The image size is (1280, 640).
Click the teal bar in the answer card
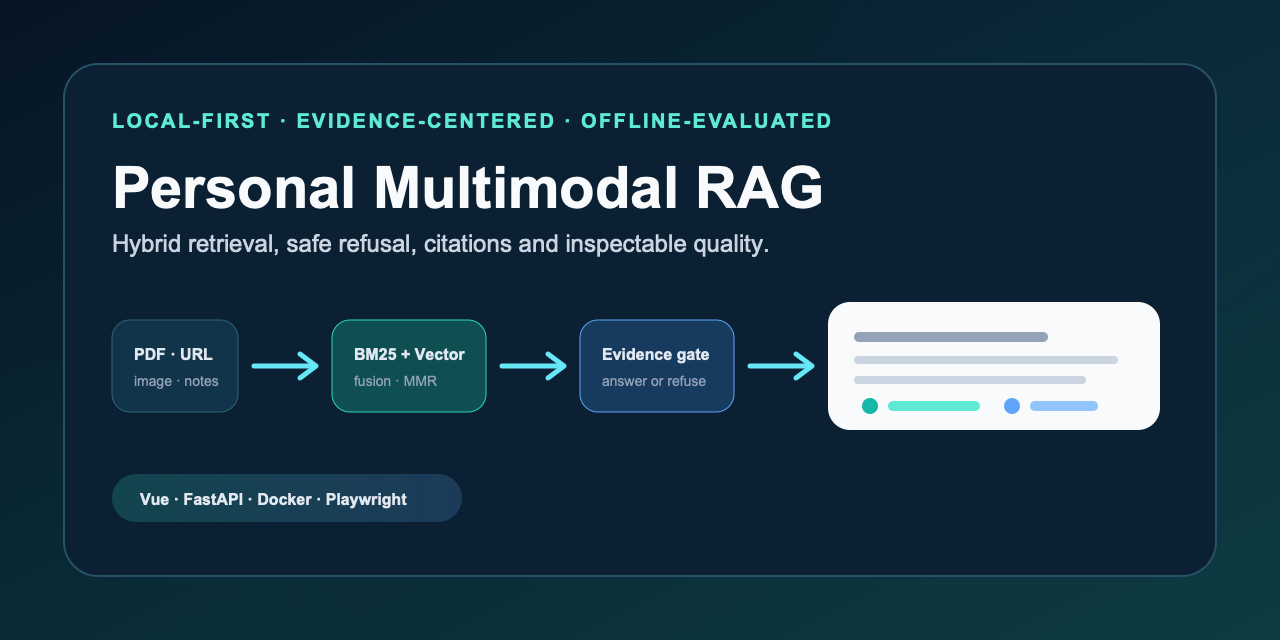coord(934,406)
